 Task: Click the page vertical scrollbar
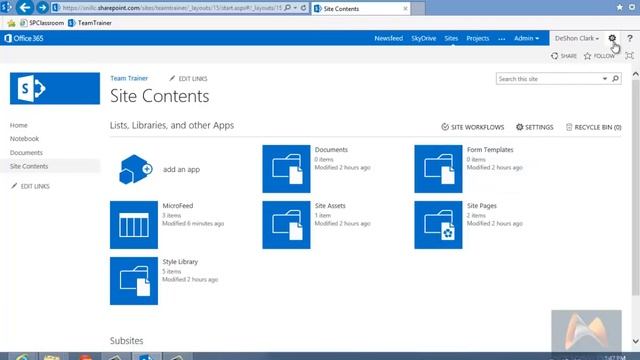(636, 187)
